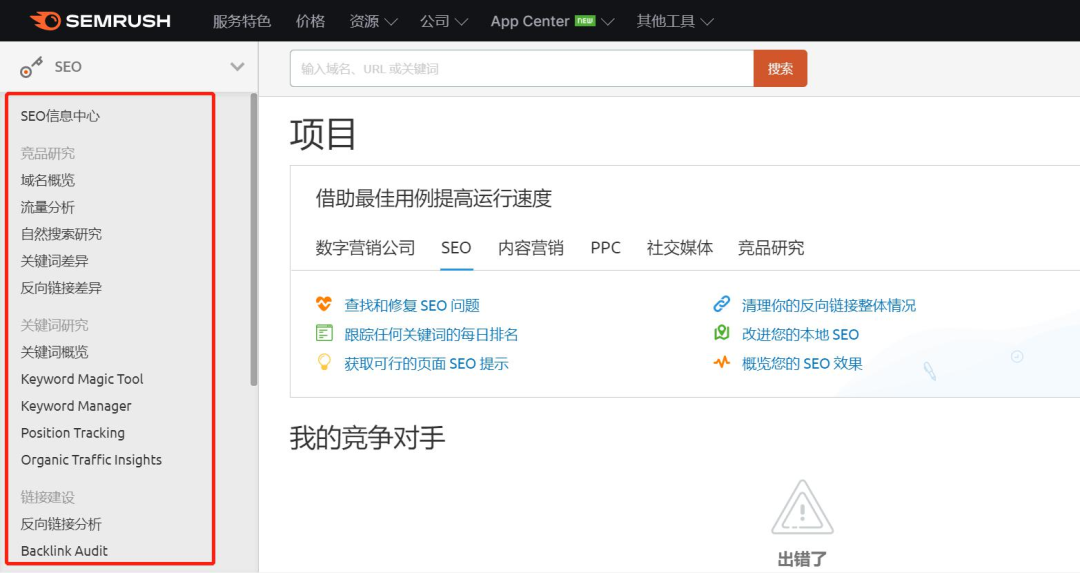Open link 获取可行的页面 SEO 提示

(x=426, y=363)
